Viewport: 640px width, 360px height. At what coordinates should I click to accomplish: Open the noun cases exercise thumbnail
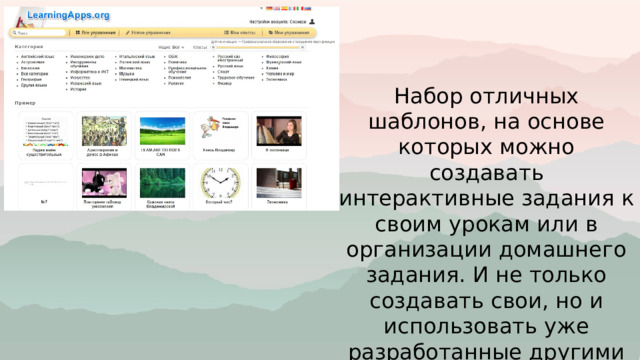point(46,131)
